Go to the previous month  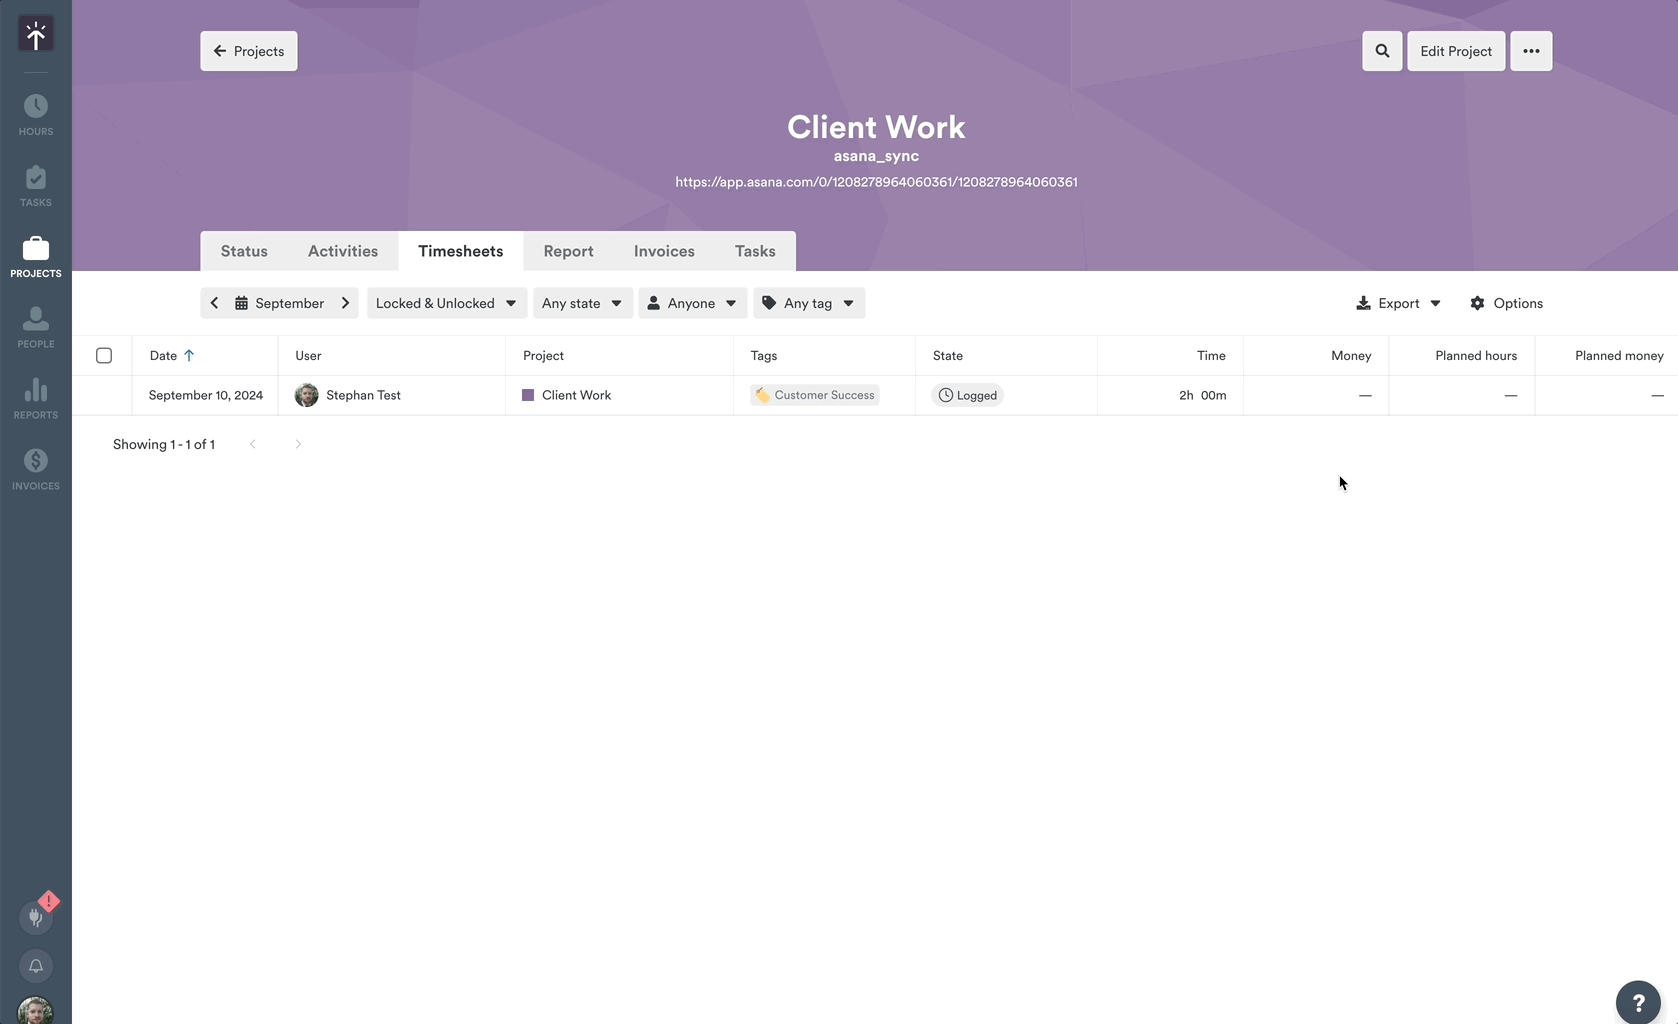pyautogui.click(x=214, y=303)
